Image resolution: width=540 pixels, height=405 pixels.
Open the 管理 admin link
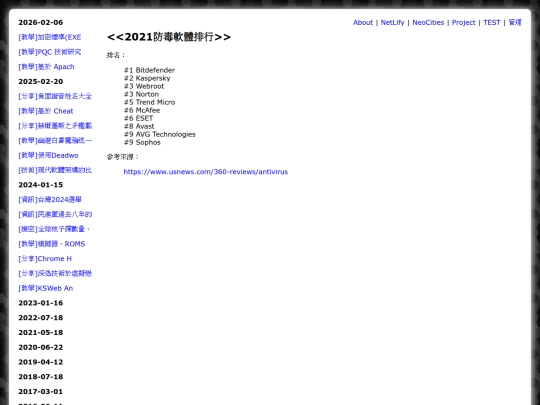[x=515, y=22]
